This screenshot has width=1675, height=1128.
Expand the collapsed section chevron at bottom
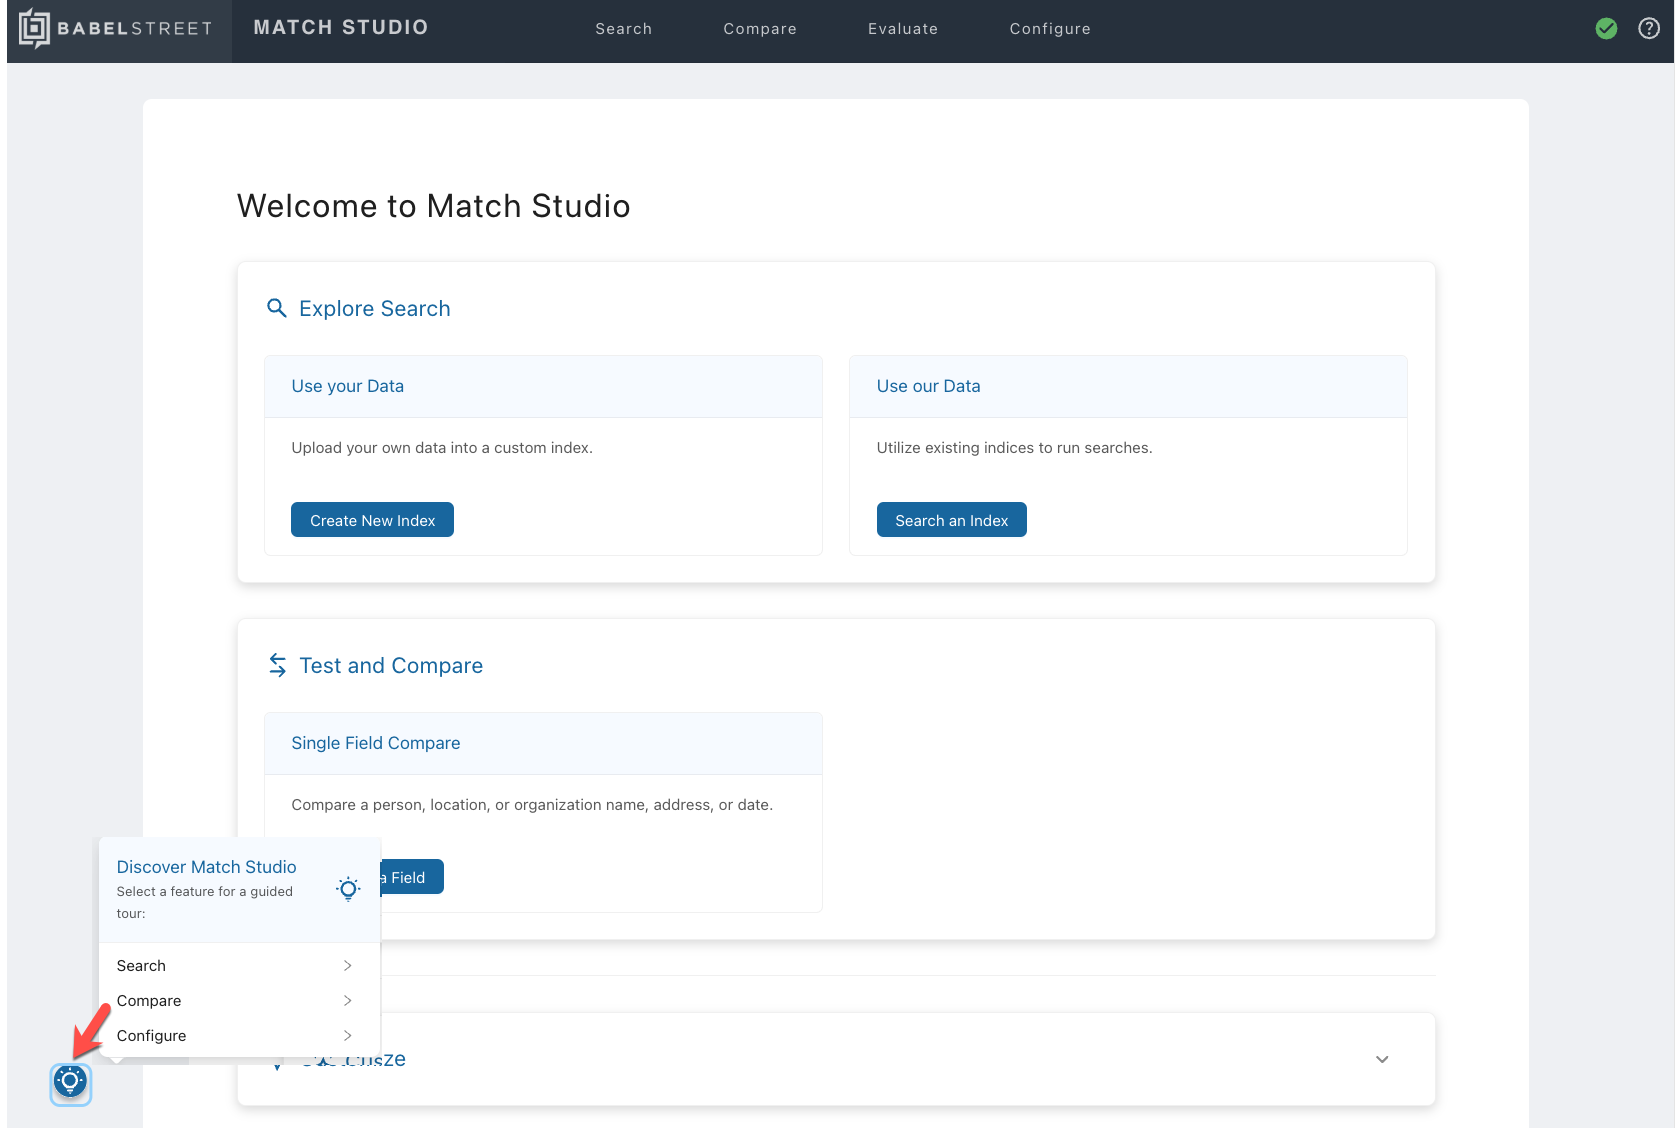(1382, 1060)
